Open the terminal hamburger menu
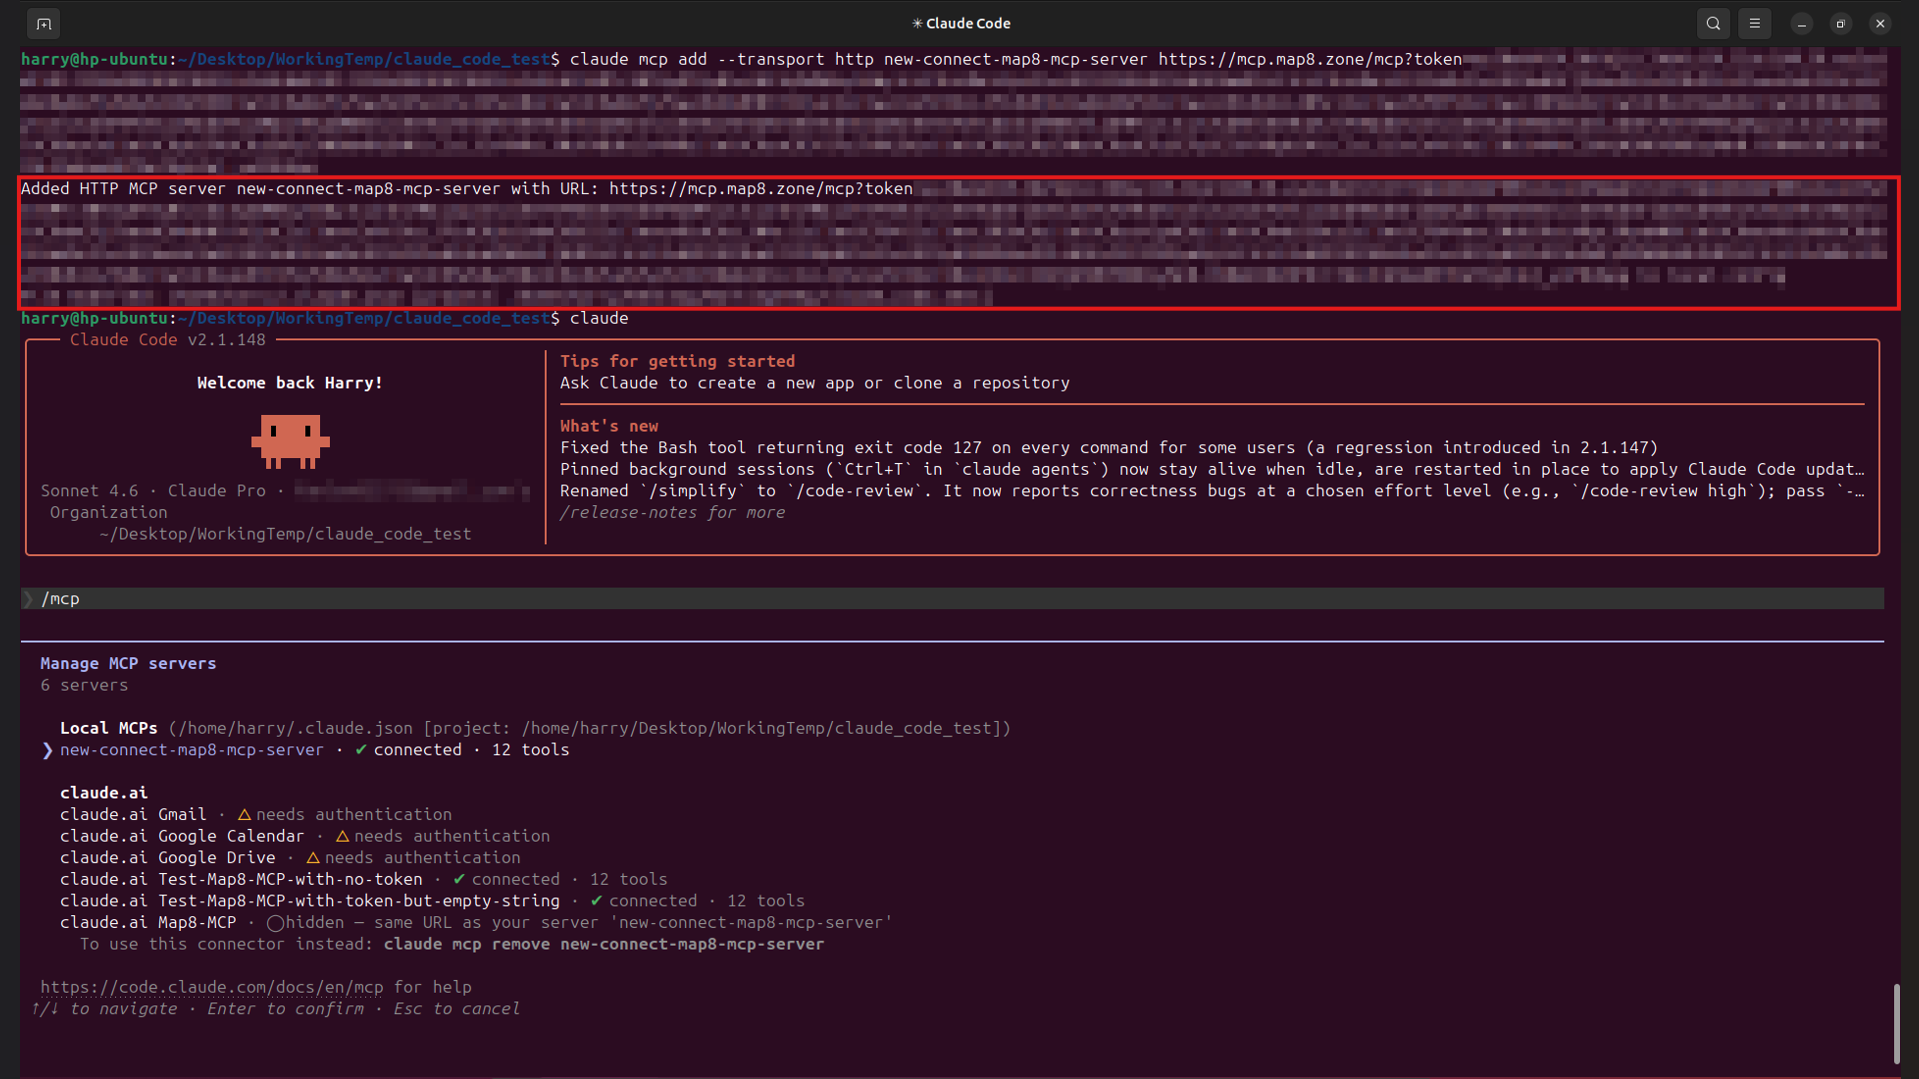This screenshot has width=1919, height=1079. coord(1755,23)
